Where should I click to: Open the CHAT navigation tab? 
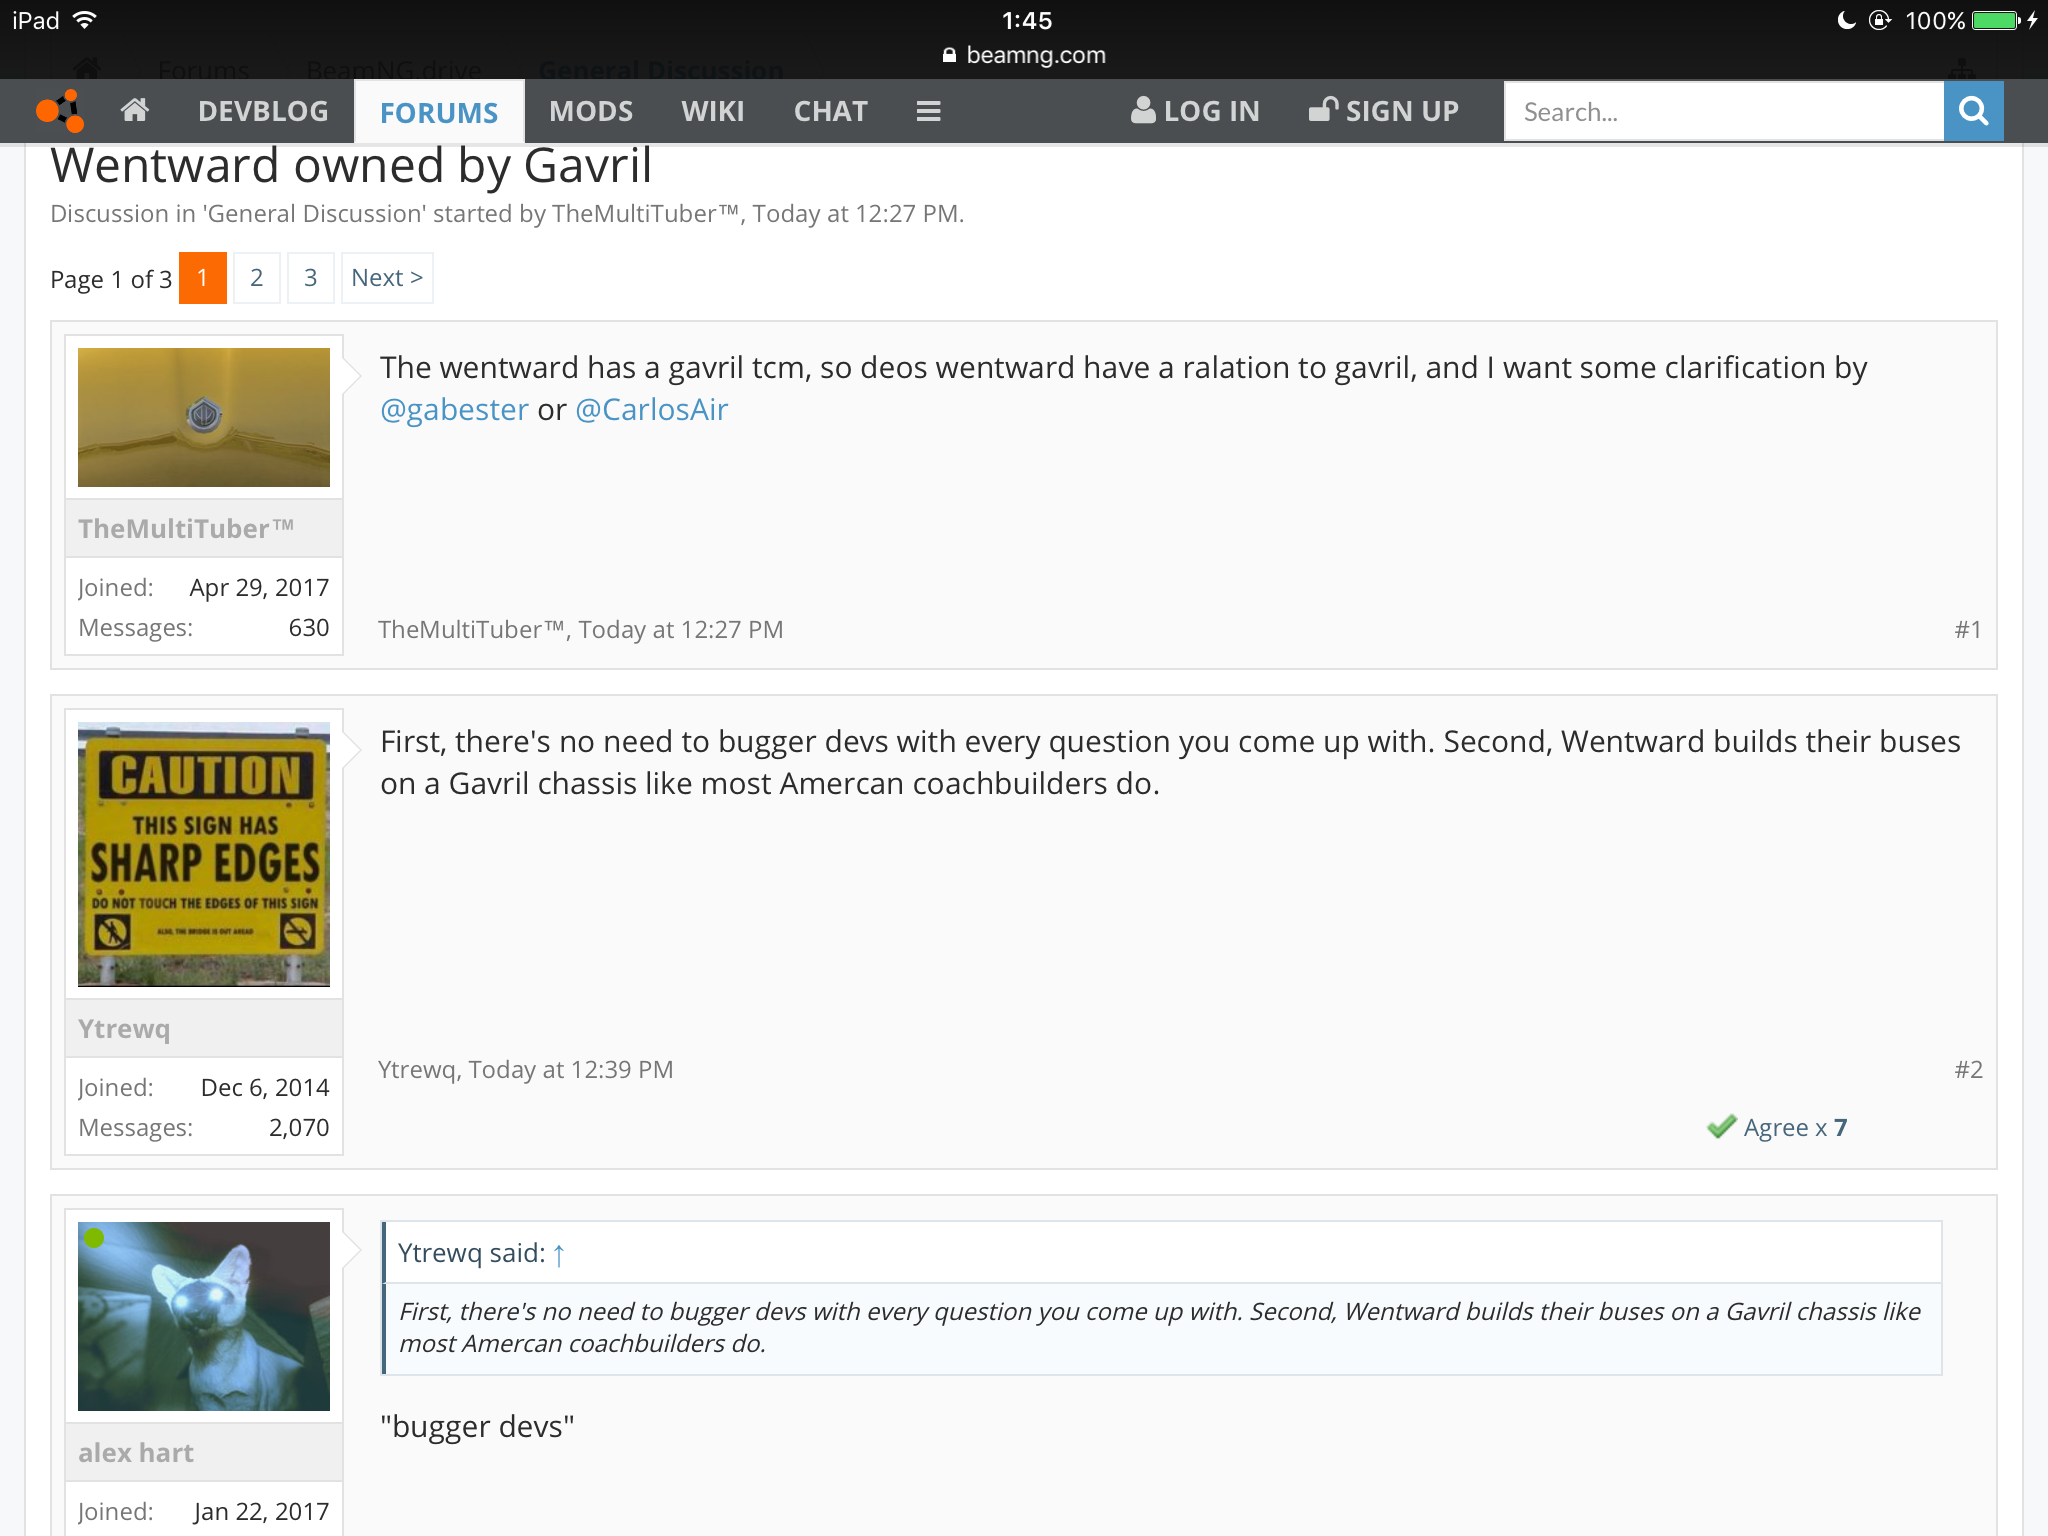point(831,111)
